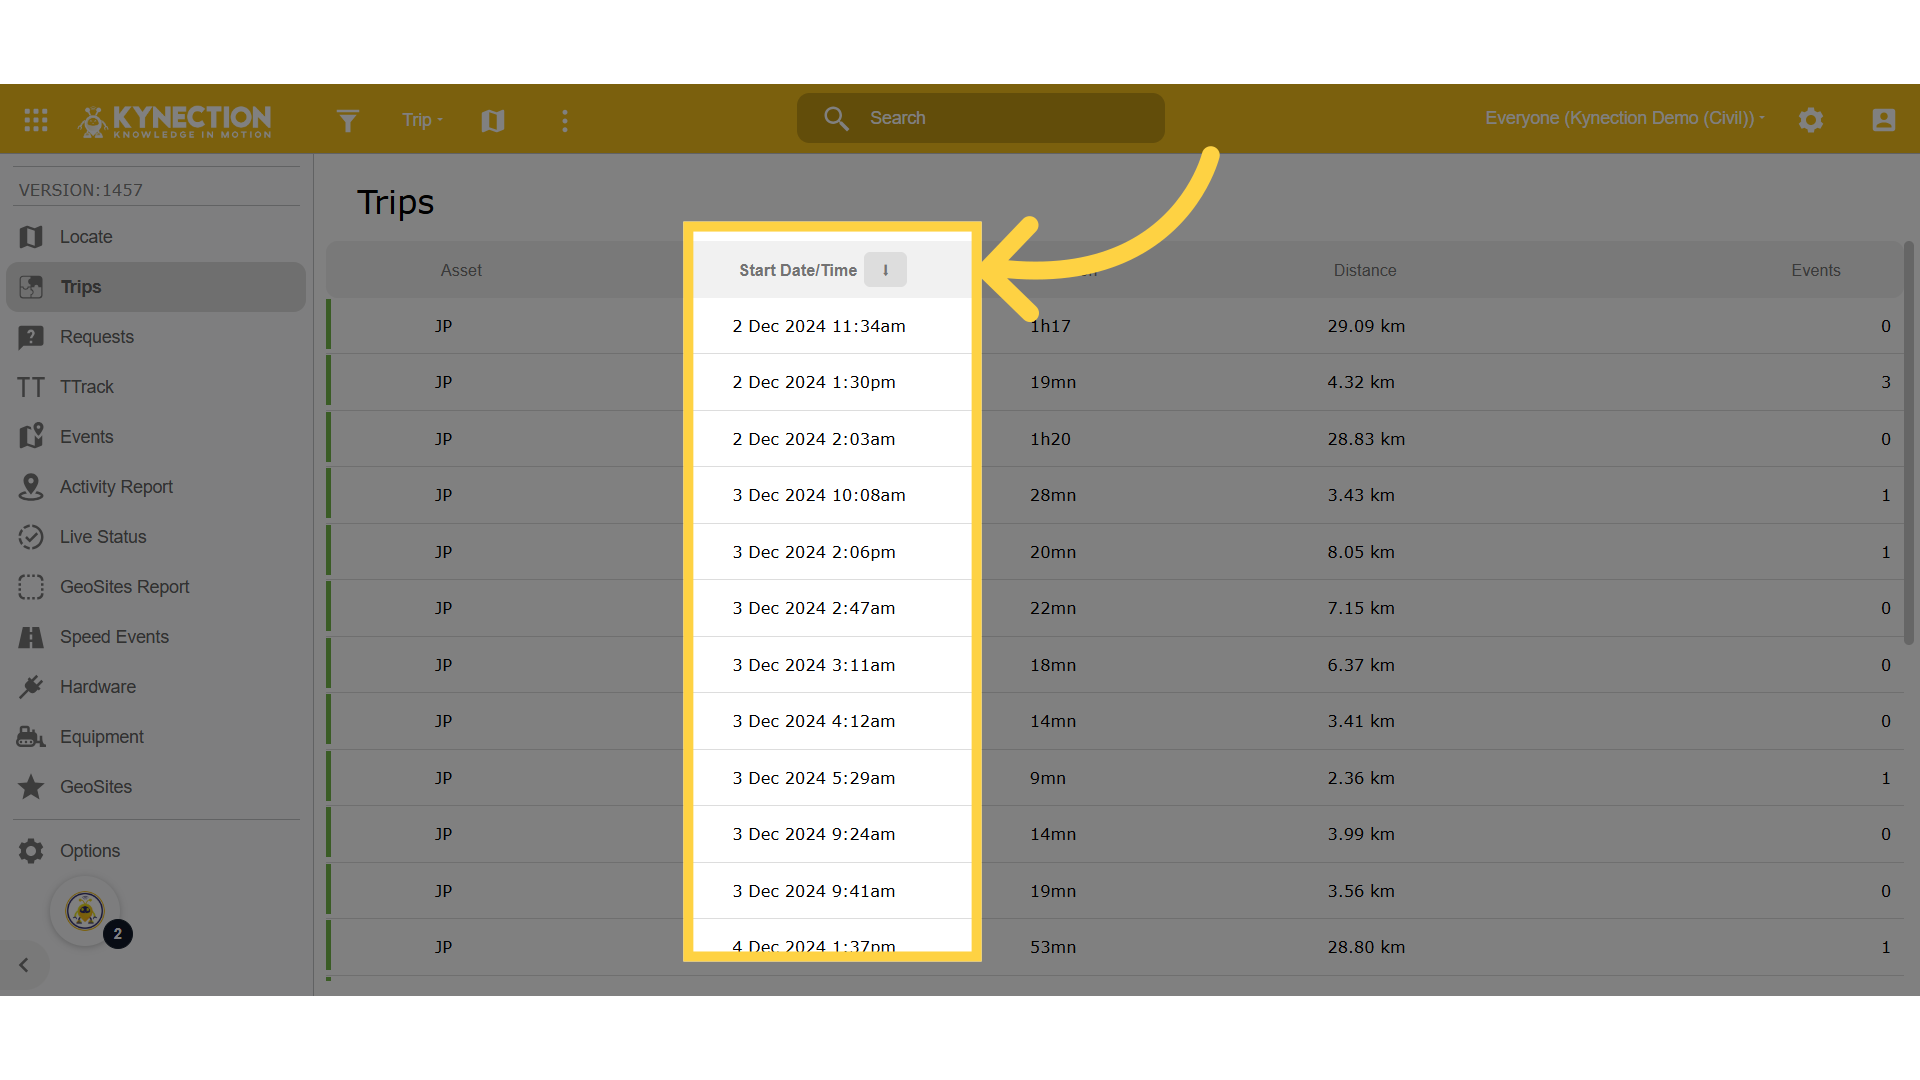
Task: Sort by the Events column header
Action: pyautogui.click(x=1816, y=270)
